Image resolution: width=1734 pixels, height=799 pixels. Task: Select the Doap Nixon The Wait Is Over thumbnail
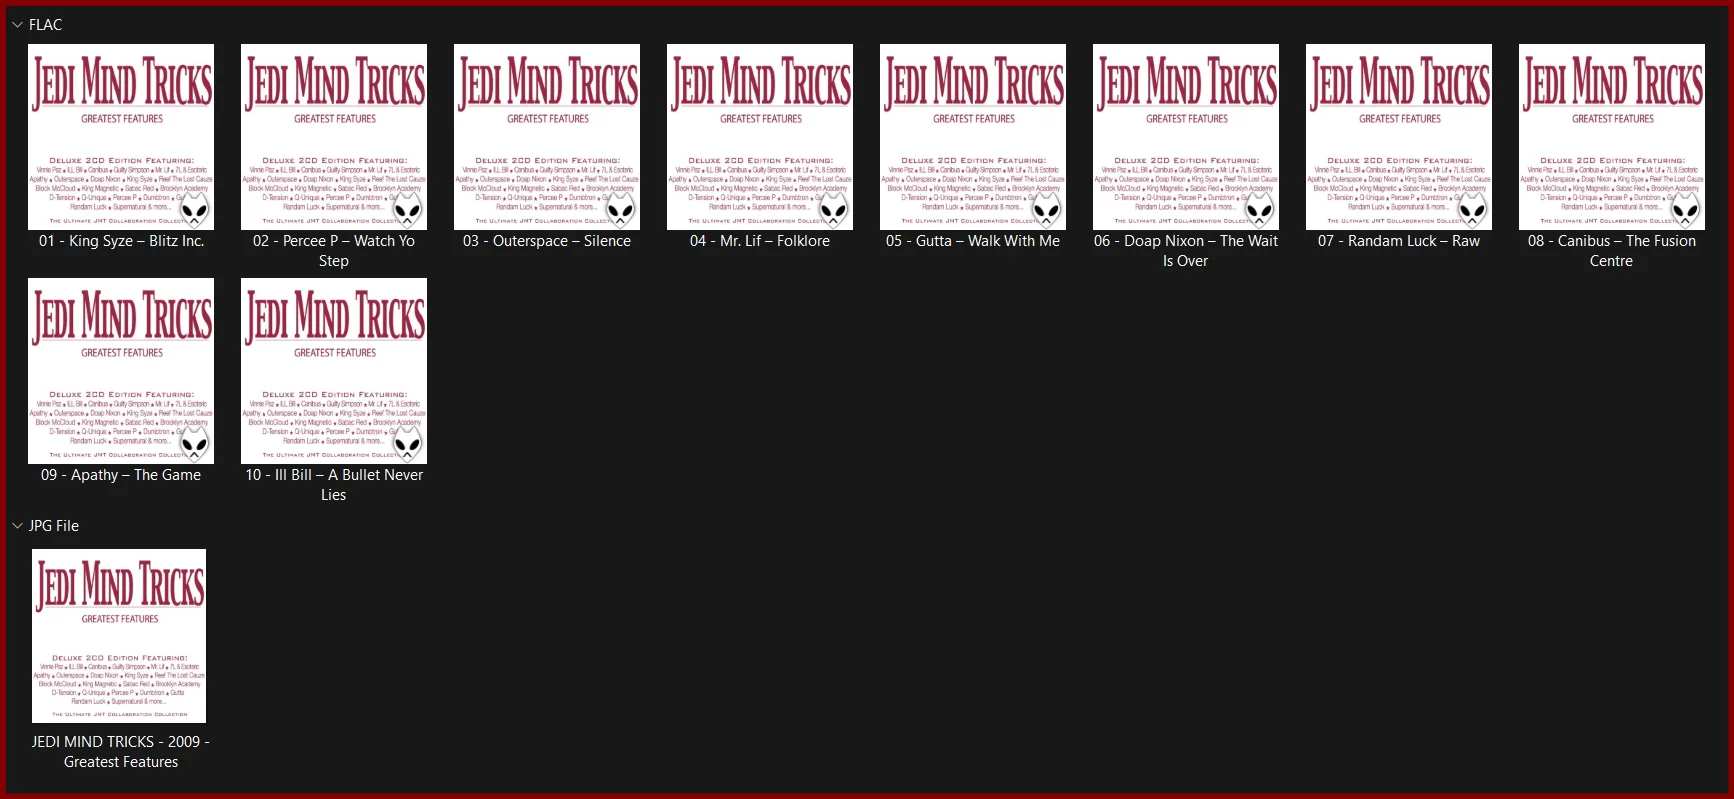tap(1186, 137)
